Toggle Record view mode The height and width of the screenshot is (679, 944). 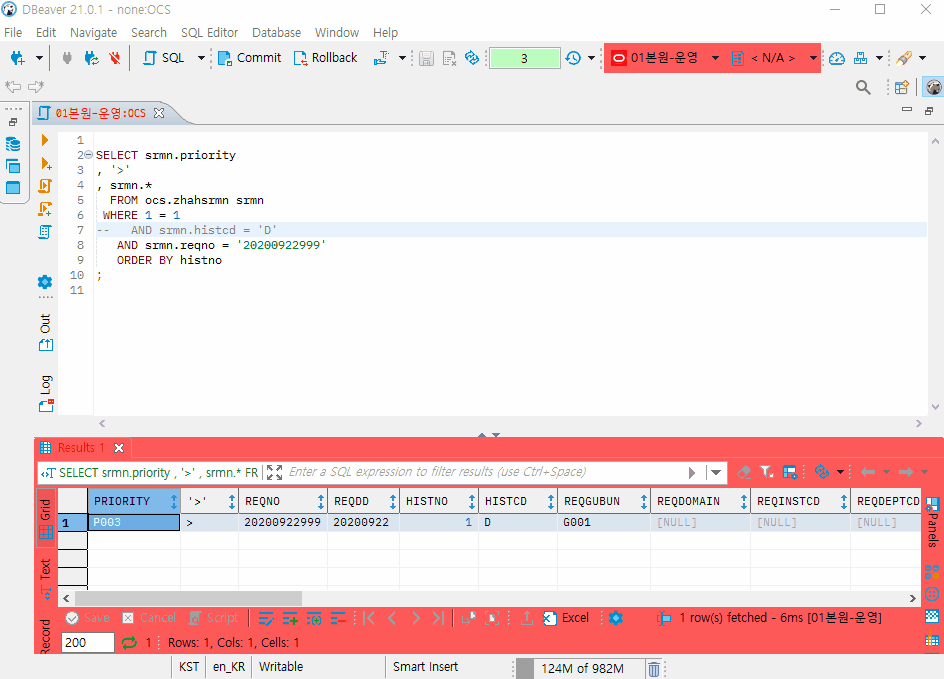click(46, 635)
